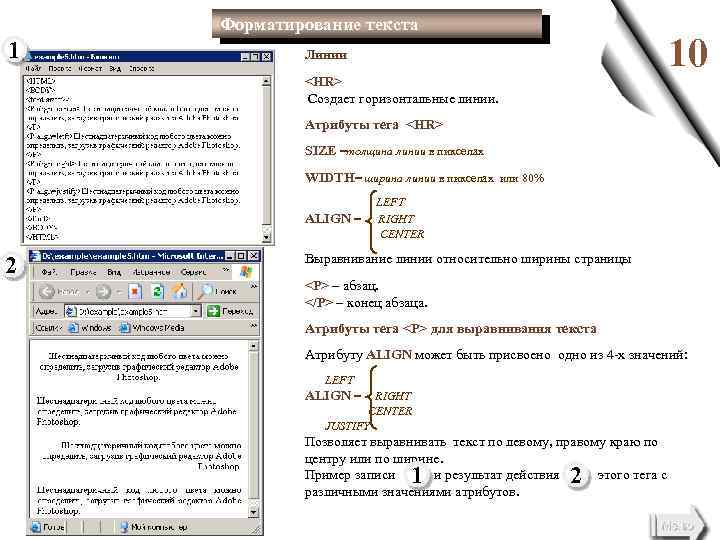Maximize the Internet Explorer window
The height and width of the screenshot is (540, 720).
click(x=241, y=256)
